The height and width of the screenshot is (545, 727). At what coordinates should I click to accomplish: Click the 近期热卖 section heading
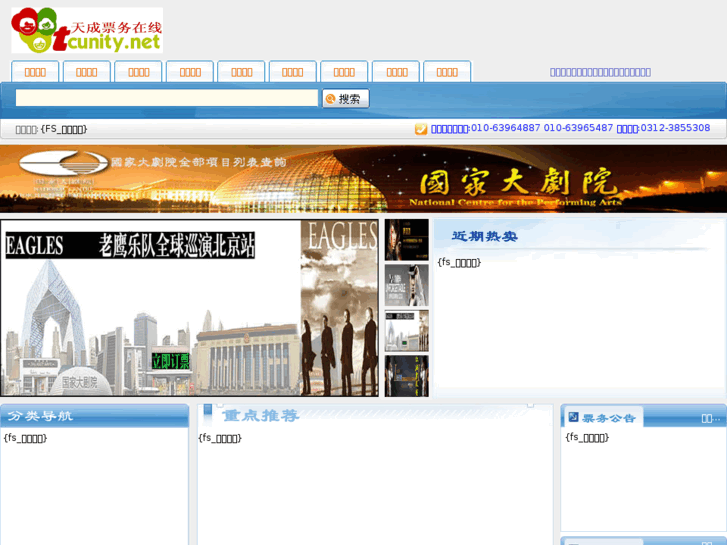[485, 237]
